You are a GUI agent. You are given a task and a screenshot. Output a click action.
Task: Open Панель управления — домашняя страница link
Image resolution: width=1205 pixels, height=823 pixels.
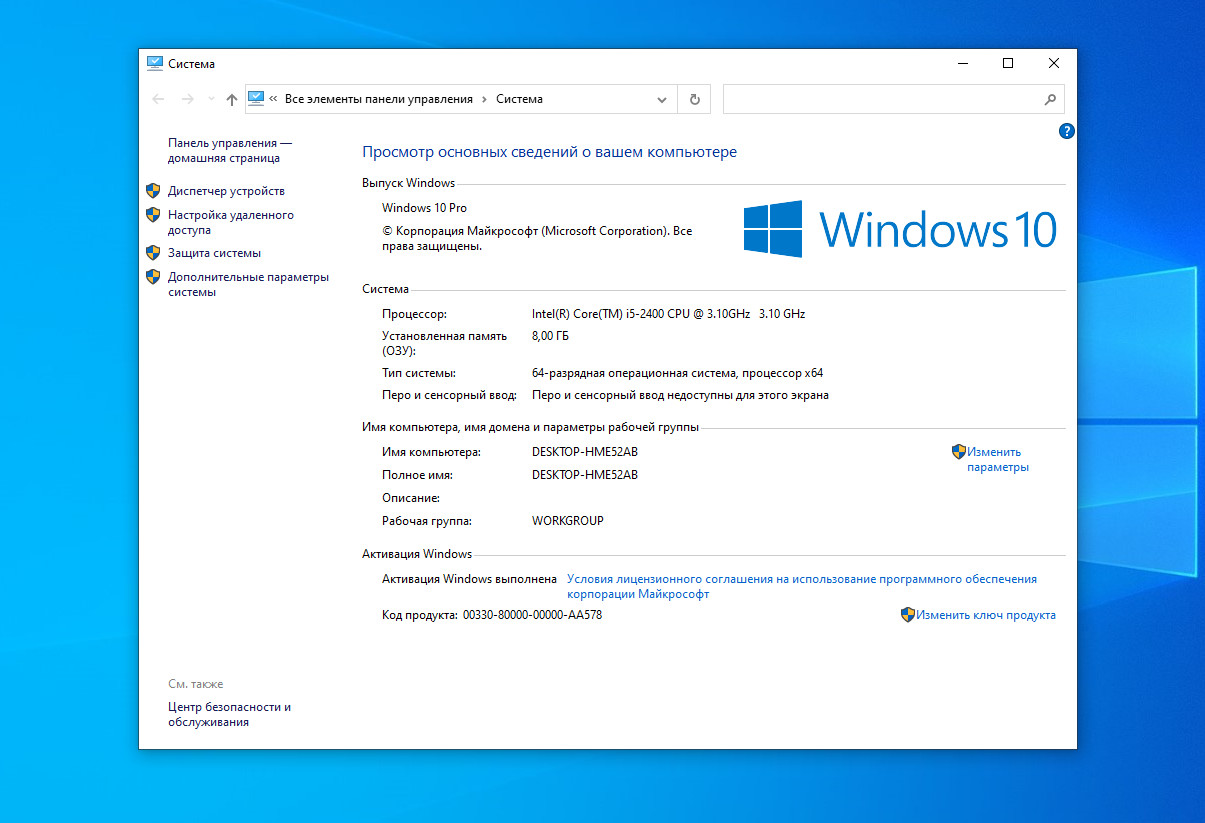click(x=230, y=151)
